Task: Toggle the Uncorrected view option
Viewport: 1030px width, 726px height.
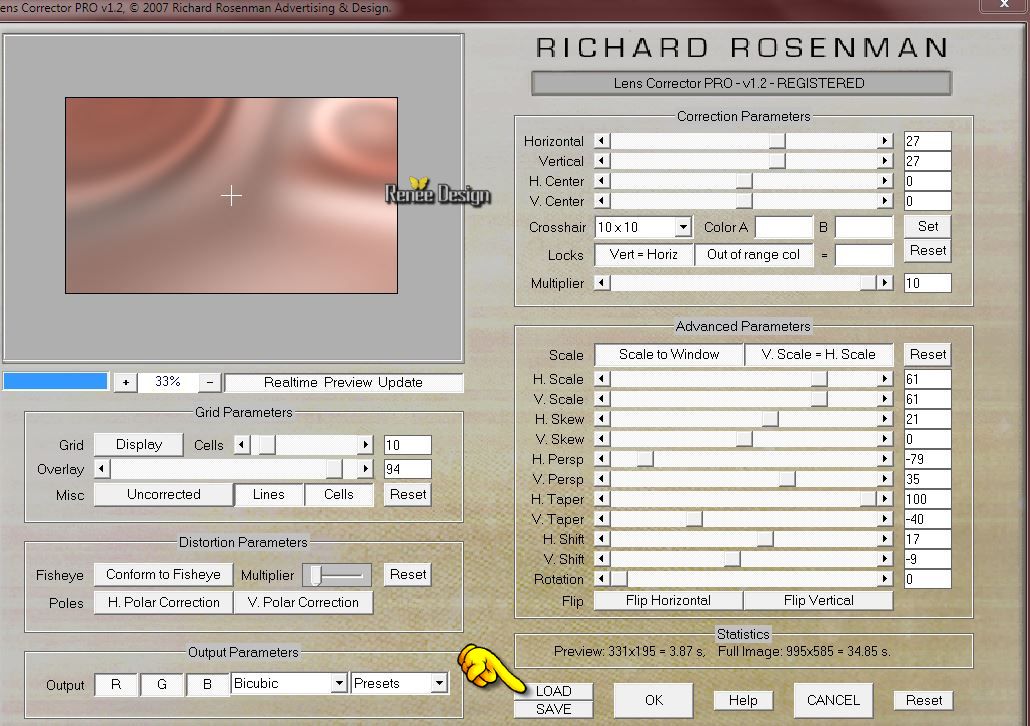Action: [x=164, y=495]
